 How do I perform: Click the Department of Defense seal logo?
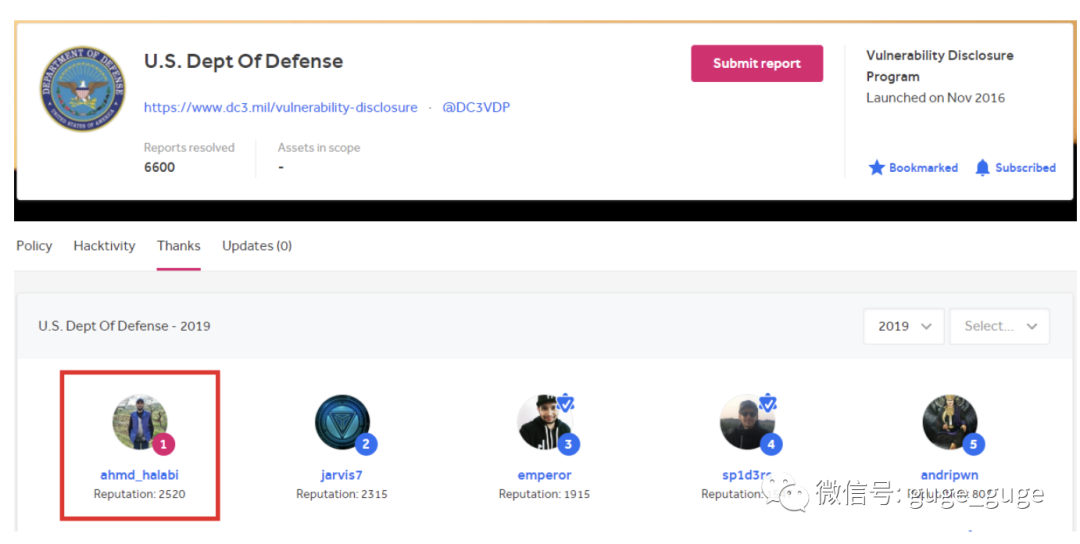tap(83, 89)
